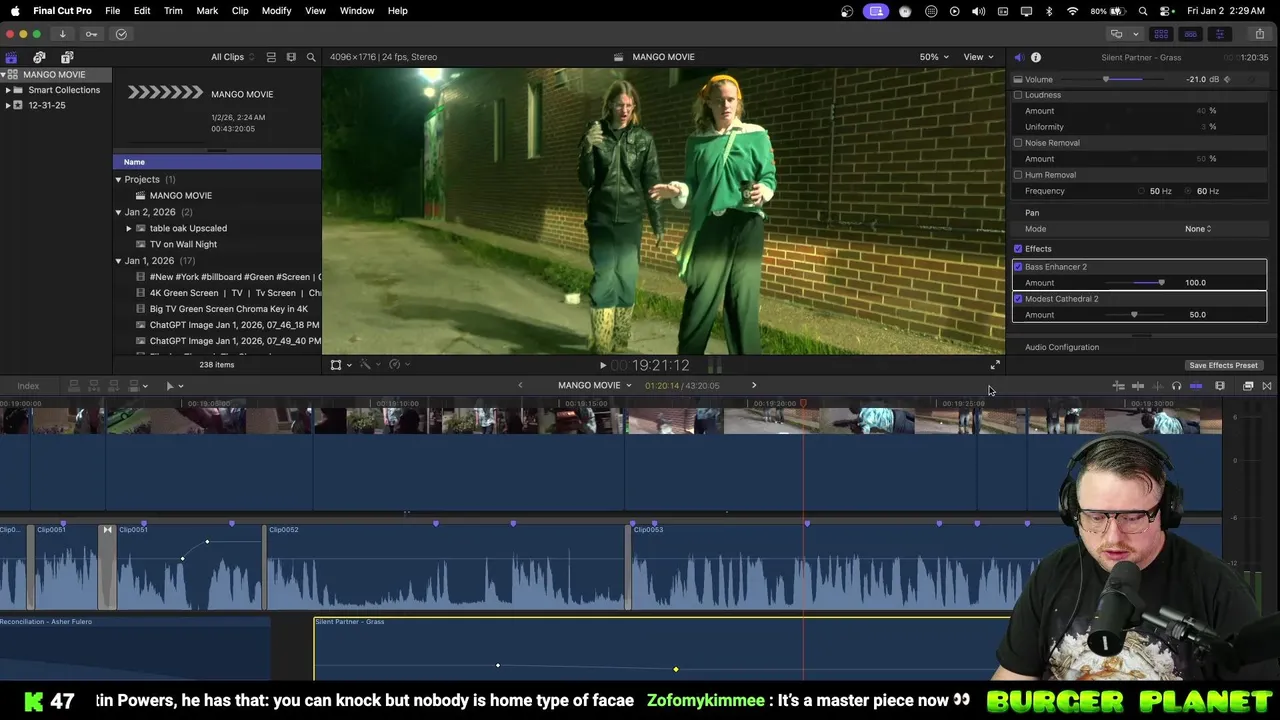The image size is (1280, 720).
Task: Click the browser search magnifier icon
Action: tap(311, 57)
